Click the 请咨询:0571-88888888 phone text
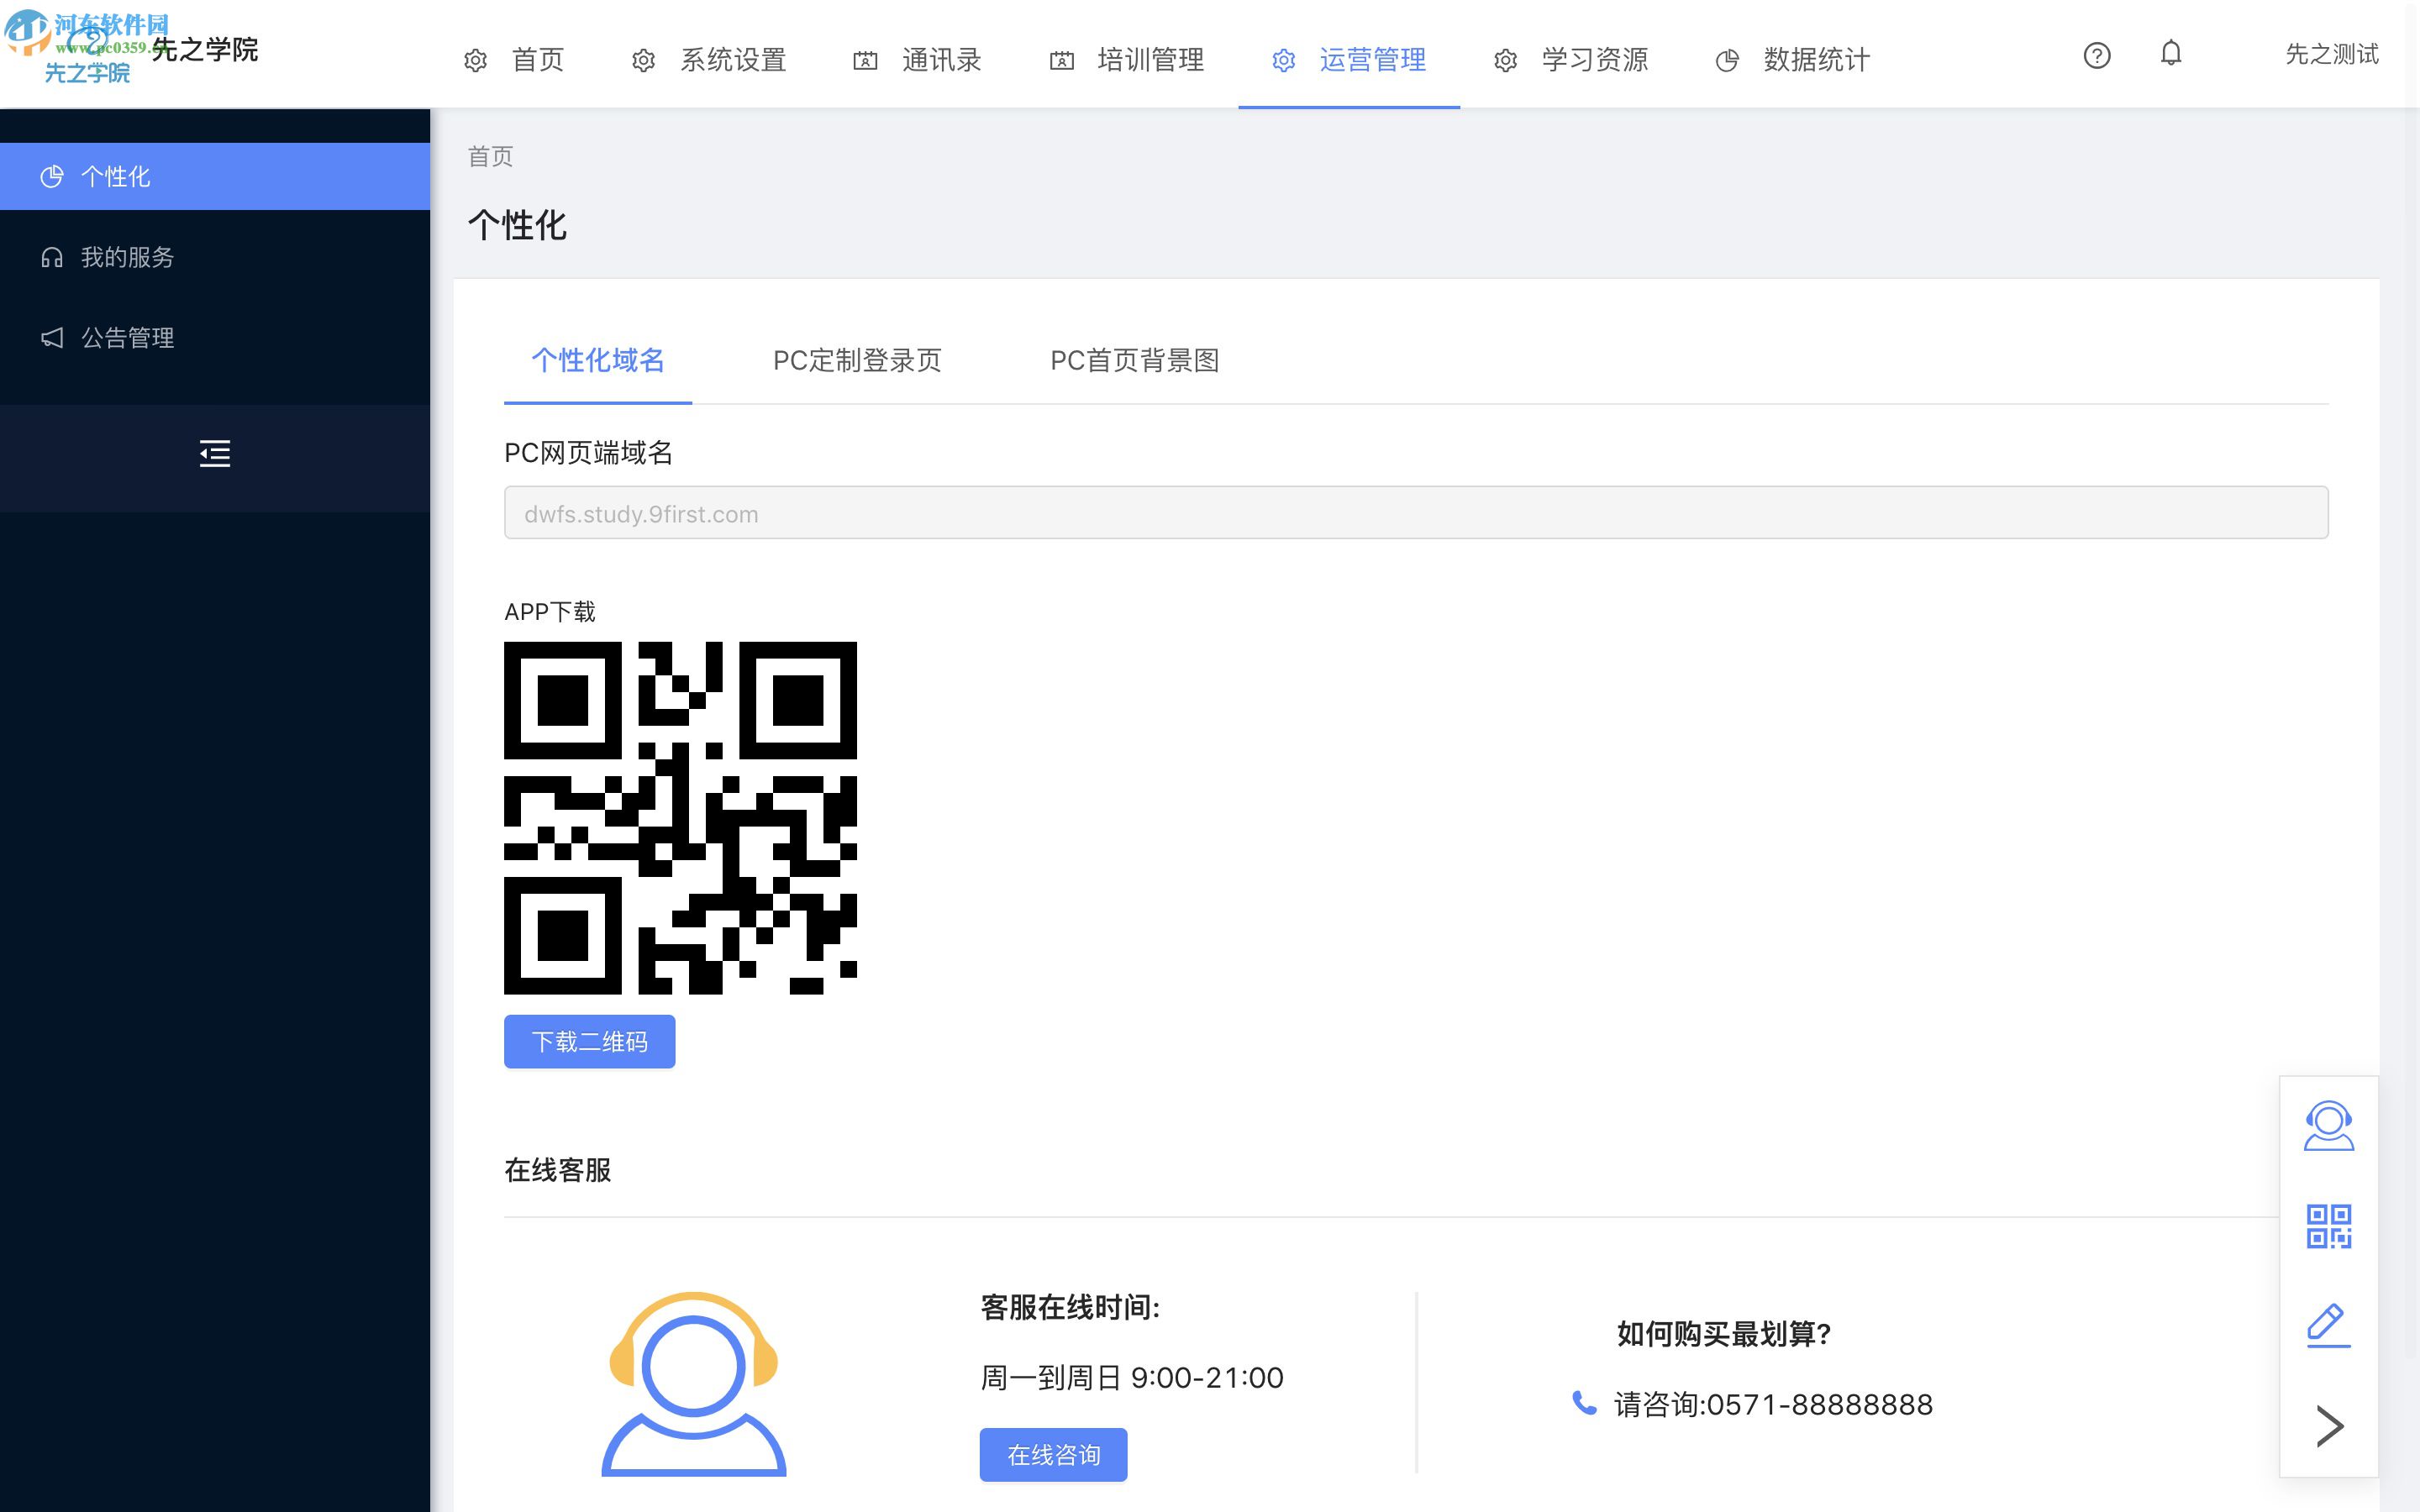Viewport: 2420px width, 1512px height. (x=1773, y=1404)
